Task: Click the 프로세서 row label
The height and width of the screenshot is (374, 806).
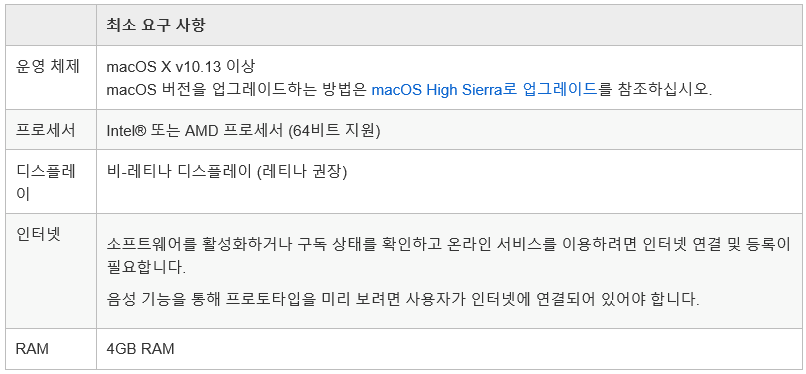Action: pyautogui.click(x=46, y=130)
